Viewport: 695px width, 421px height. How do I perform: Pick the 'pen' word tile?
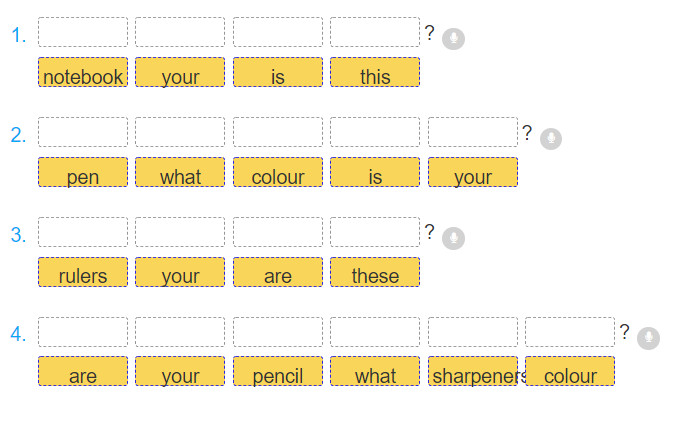point(83,172)
